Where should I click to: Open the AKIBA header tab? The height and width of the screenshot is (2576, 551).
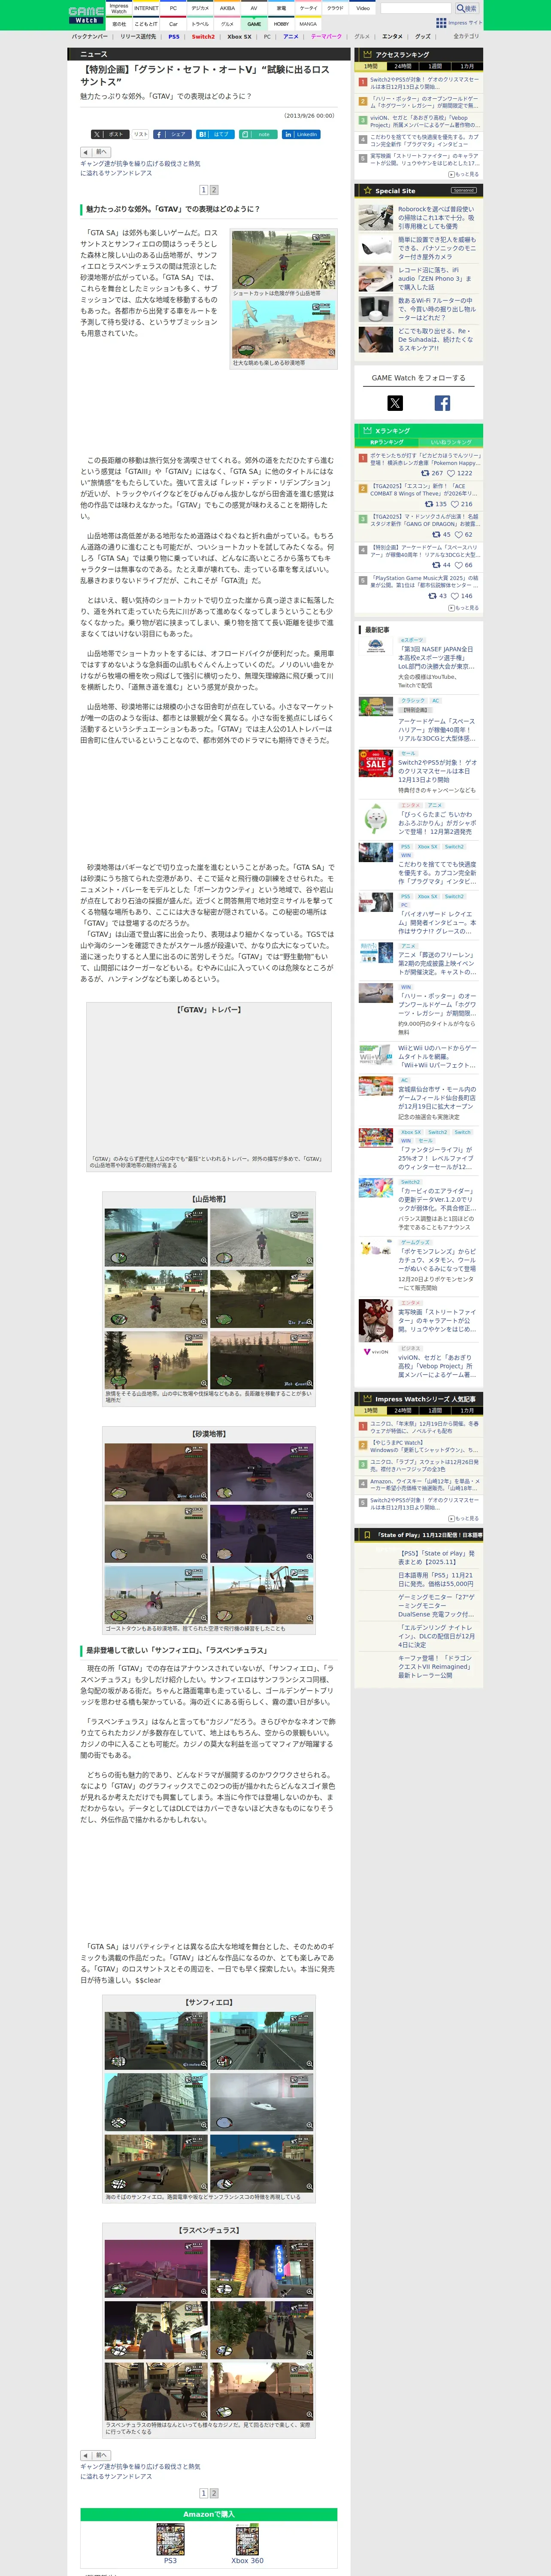[x=227, y=8]
